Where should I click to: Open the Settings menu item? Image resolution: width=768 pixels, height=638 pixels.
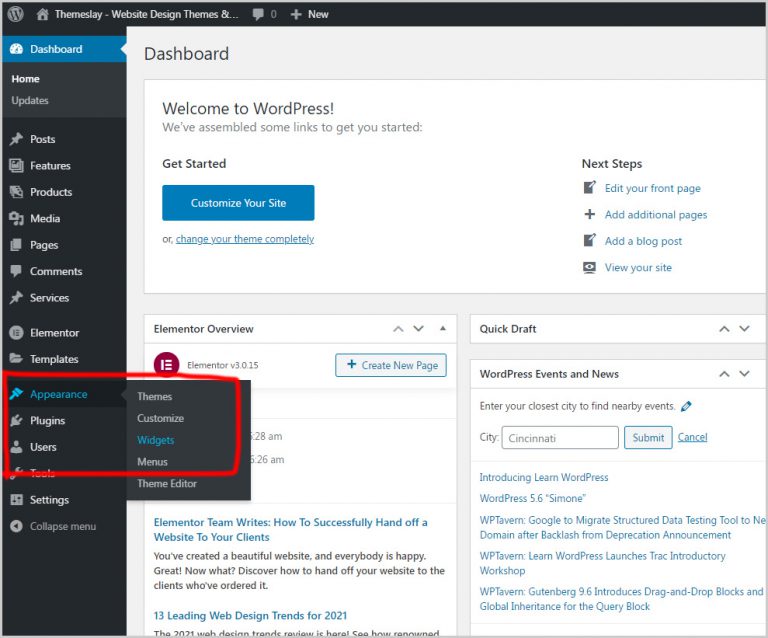[x=49, y=499]
